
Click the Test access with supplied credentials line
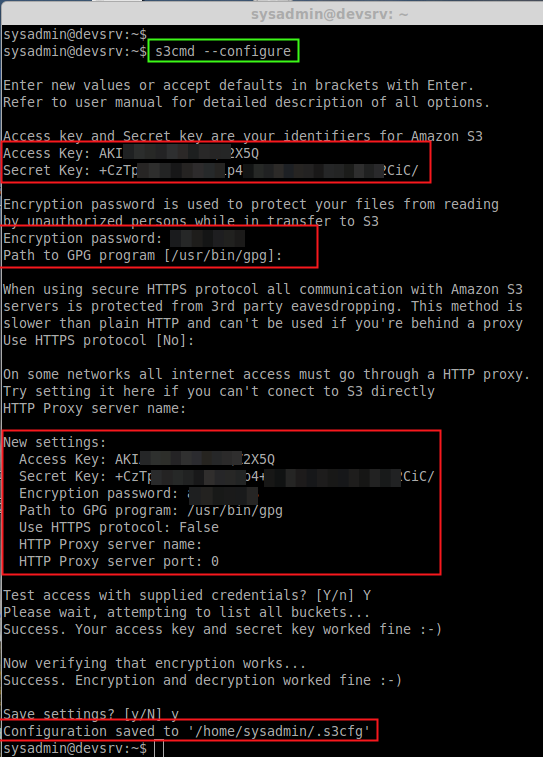(x=187, y=595)
